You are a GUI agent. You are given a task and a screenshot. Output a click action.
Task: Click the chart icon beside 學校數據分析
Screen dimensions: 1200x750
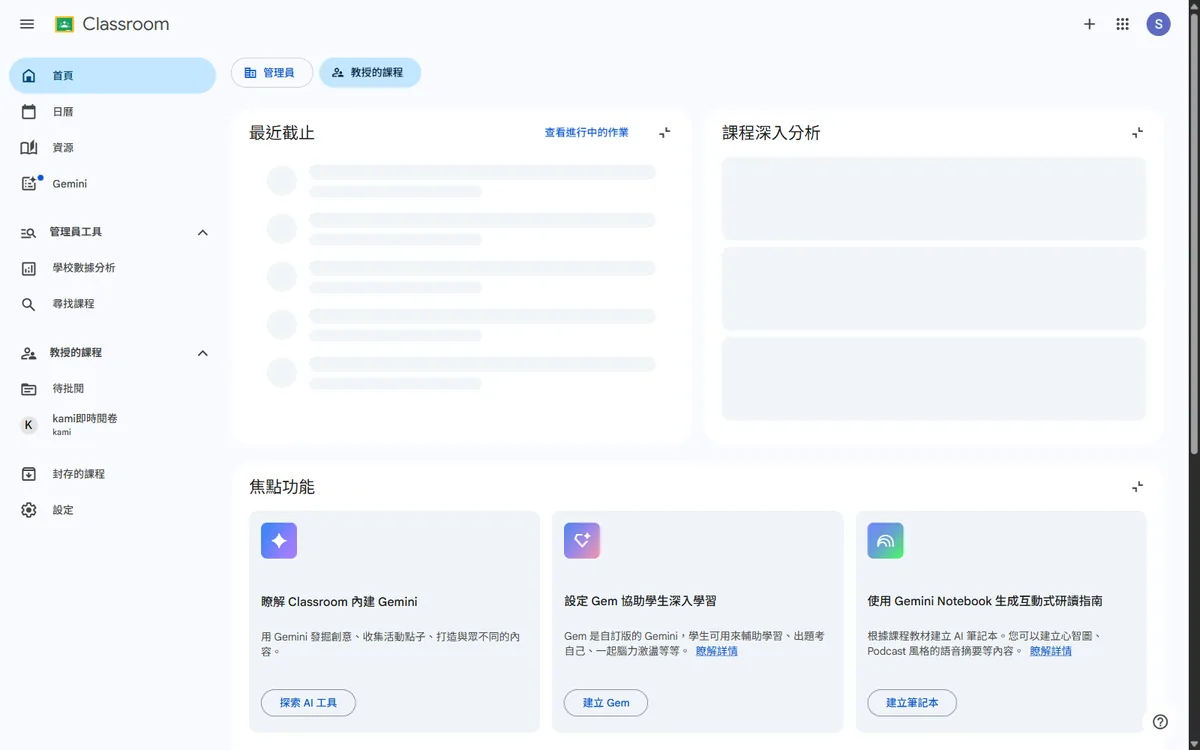pos(29,268)
